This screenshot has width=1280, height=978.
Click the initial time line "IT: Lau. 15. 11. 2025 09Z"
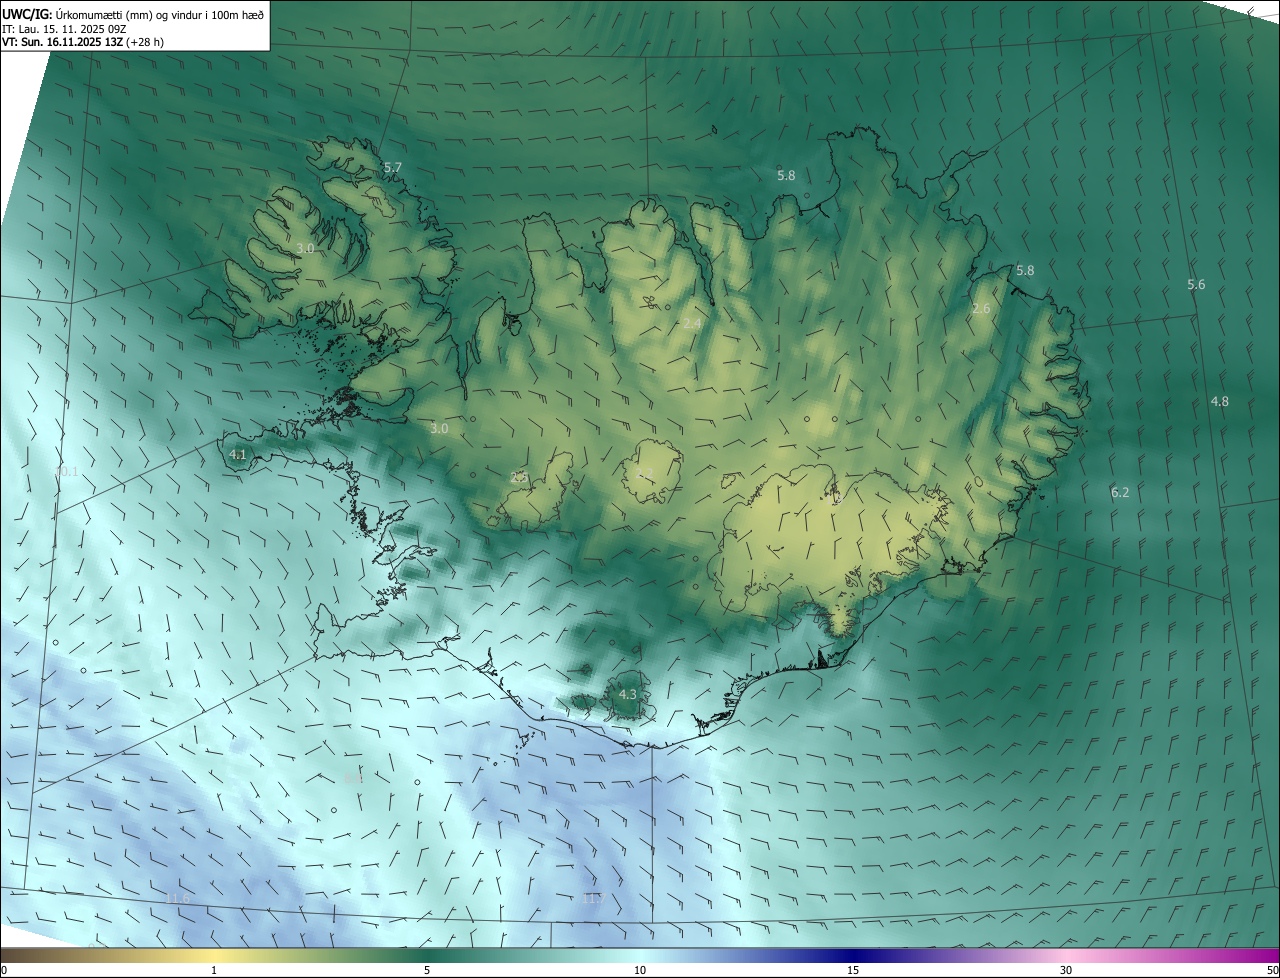(64, 29)
